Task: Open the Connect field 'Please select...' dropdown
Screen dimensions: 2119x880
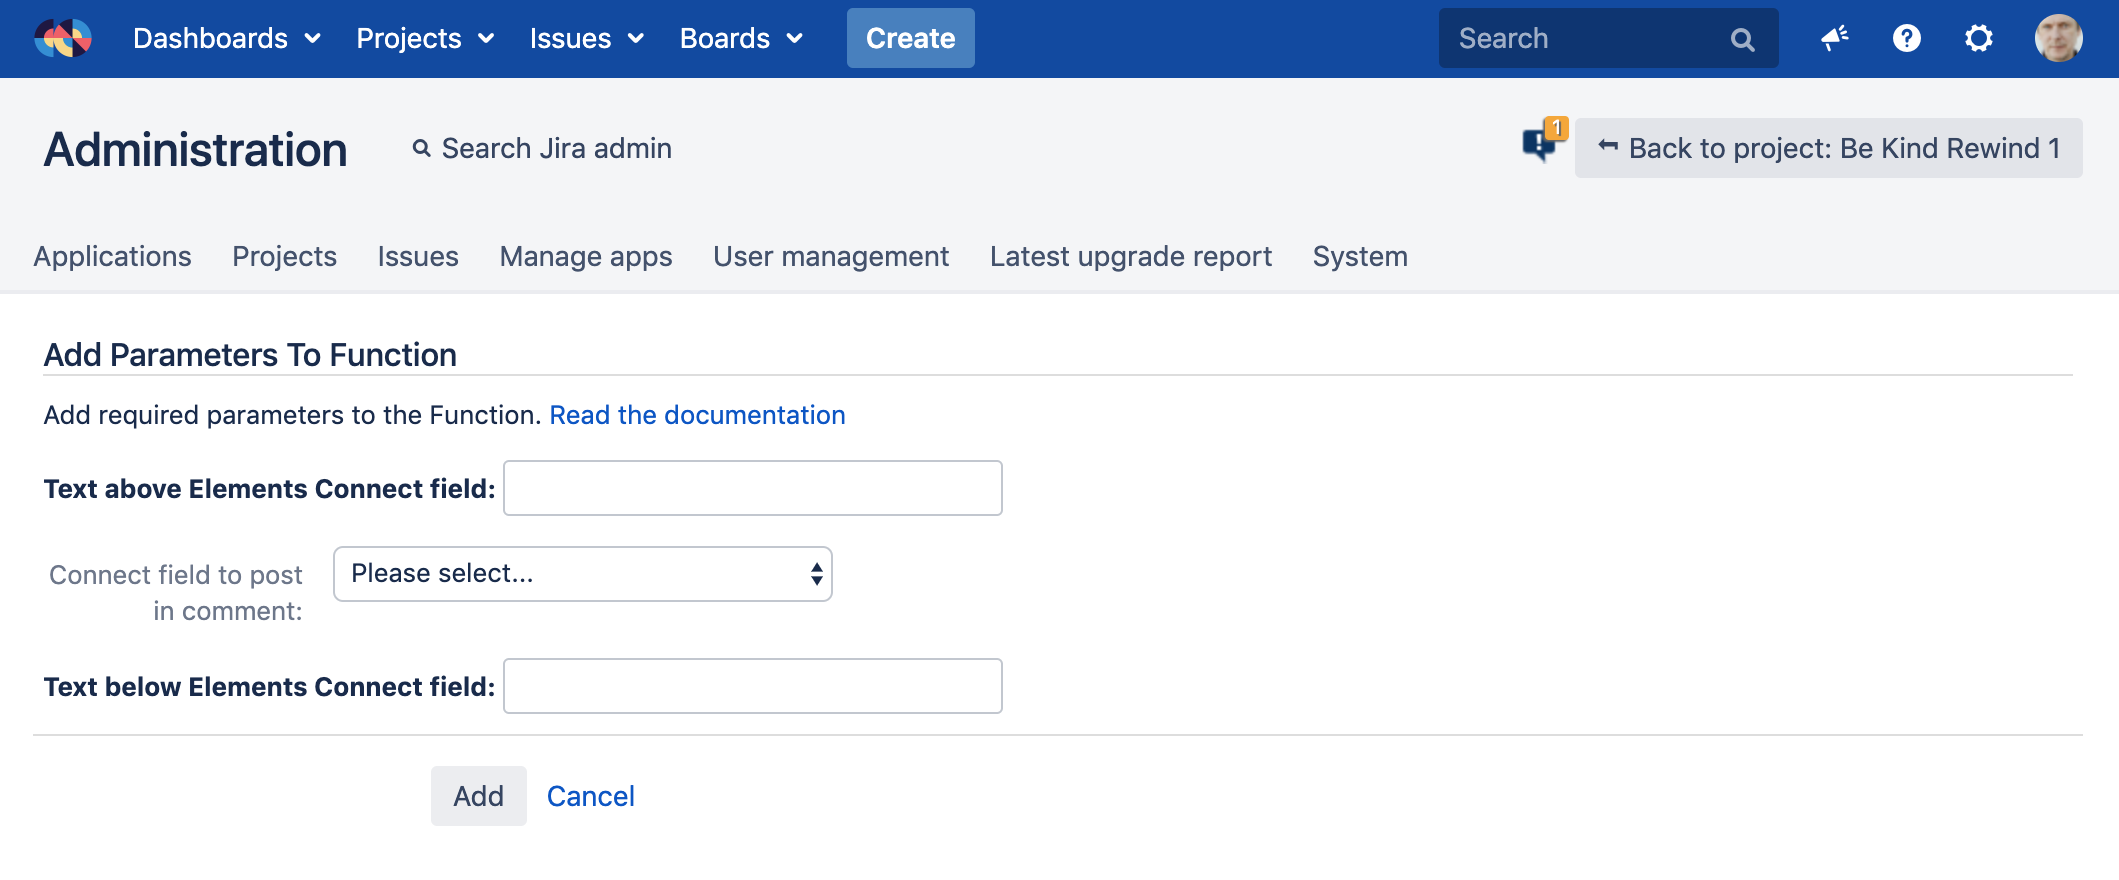Action: pos(582,574)
